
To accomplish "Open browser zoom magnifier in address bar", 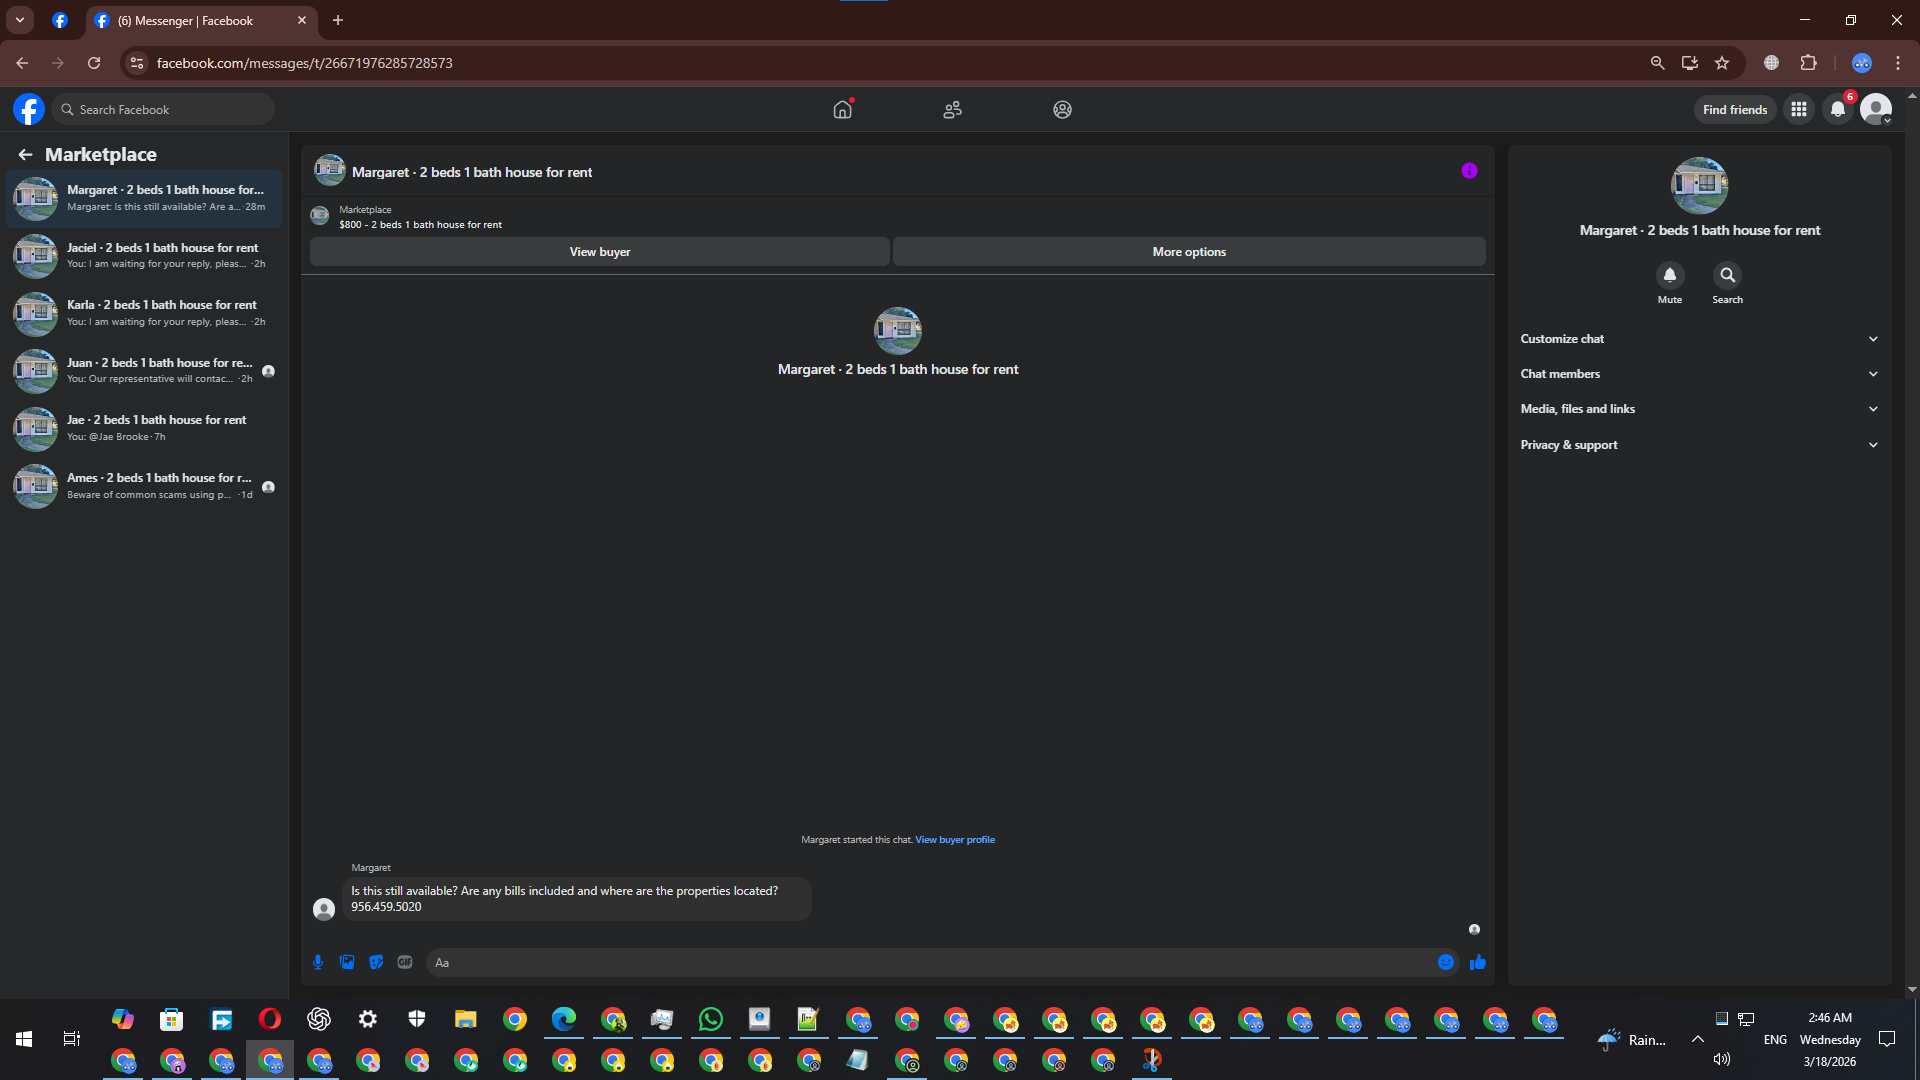I will coord(1657,63).
